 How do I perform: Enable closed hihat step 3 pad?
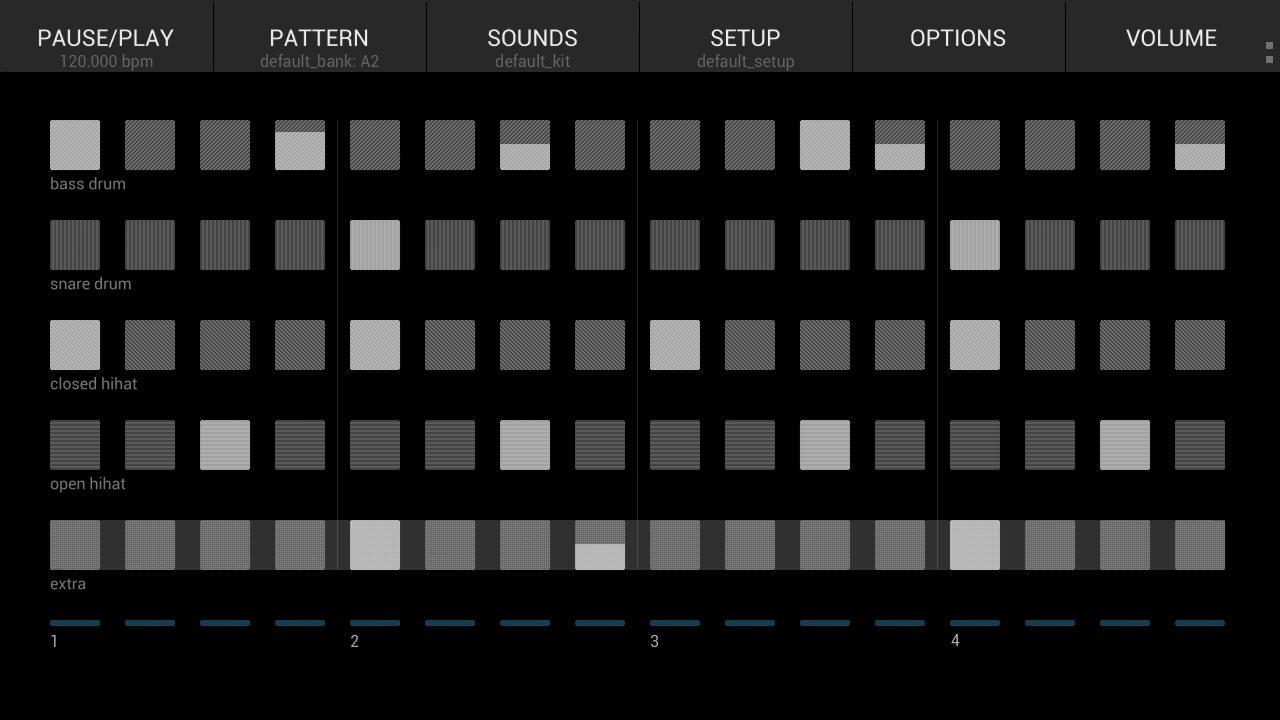pyautogui.click(x=225, y=345)
